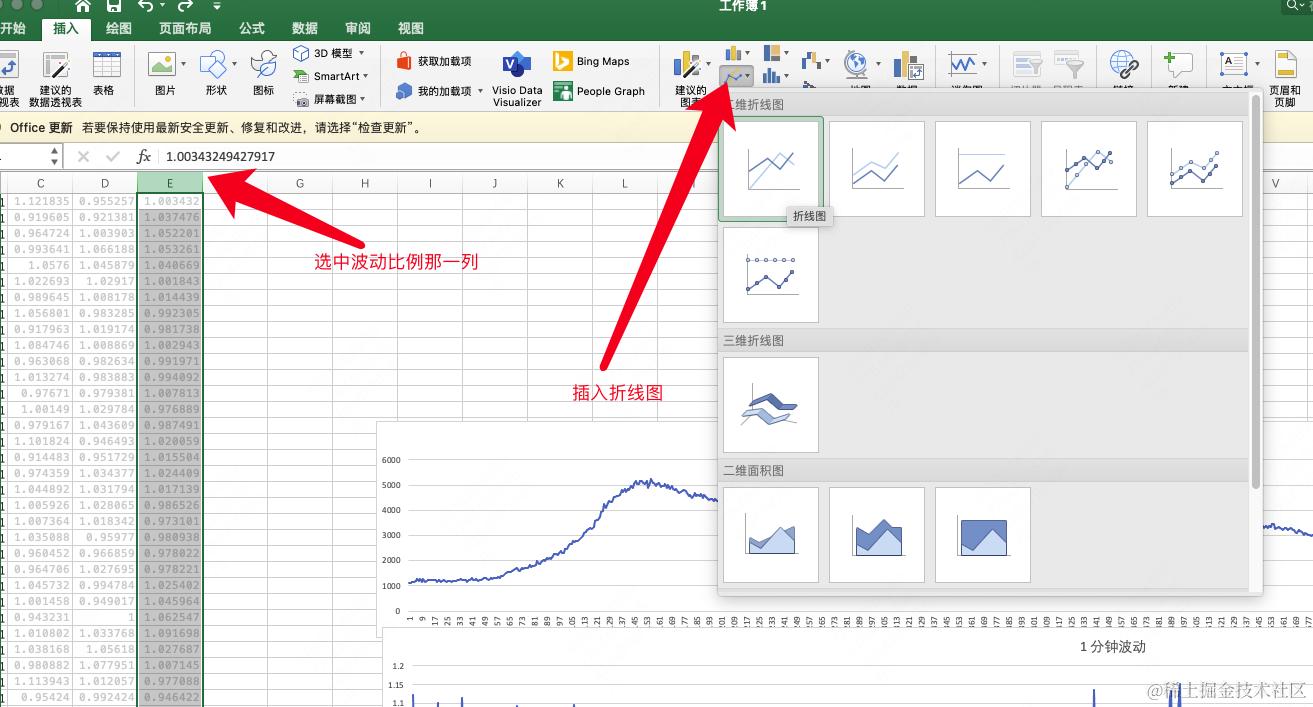Expand the SmartArt dropdown arrow
Screen dimensions: 1313x707
(366, 76)
